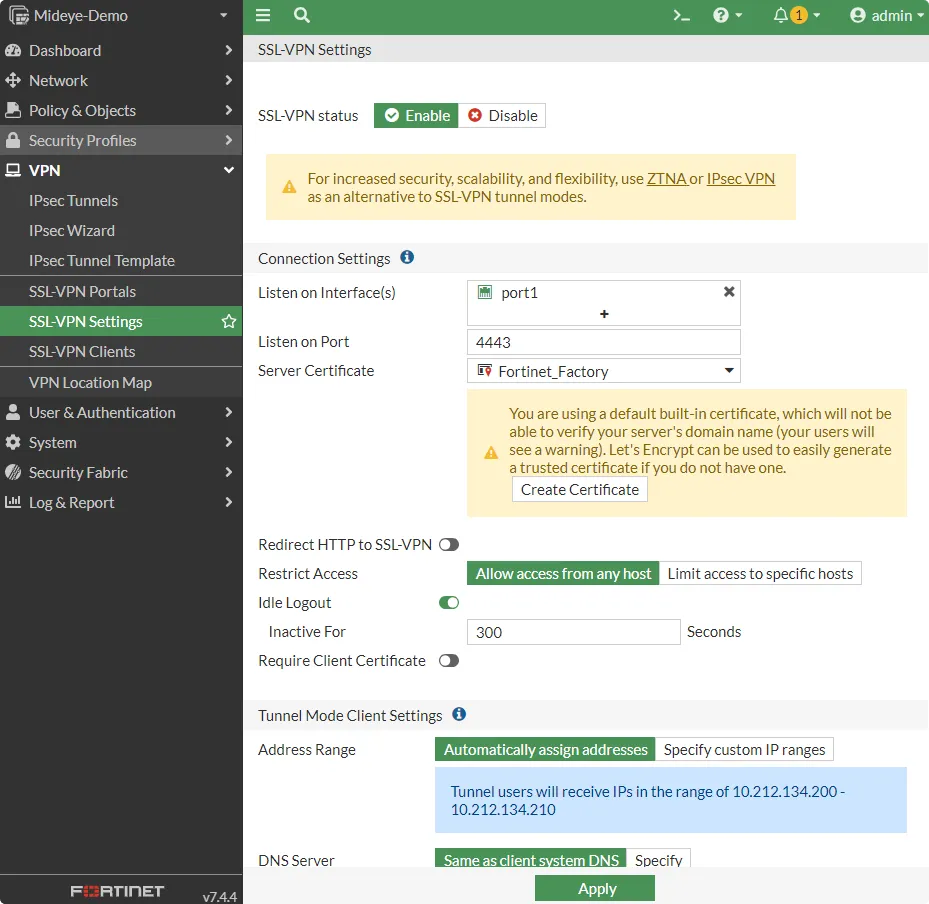Click the info icon beside Tunnel Mode Client Settings
The image size is (929, 904).
coord(459,715)
